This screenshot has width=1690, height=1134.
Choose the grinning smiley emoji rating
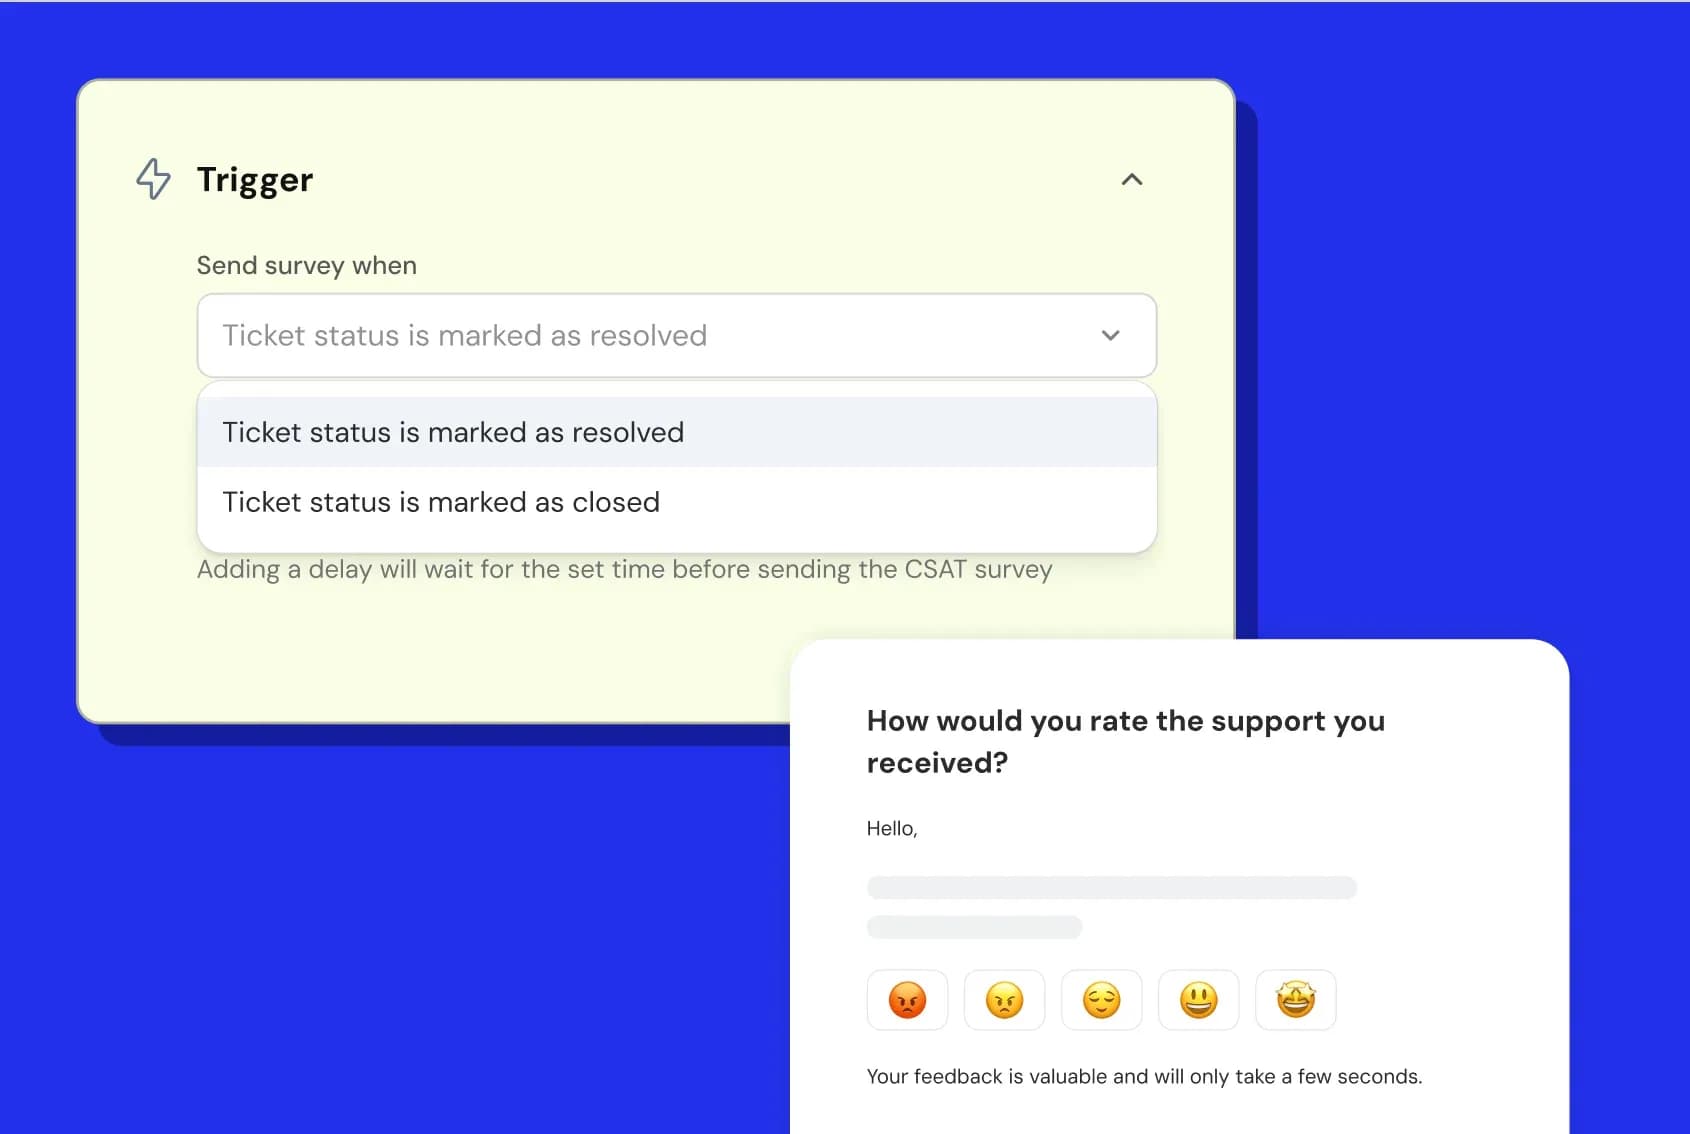coord(1198,1000)
